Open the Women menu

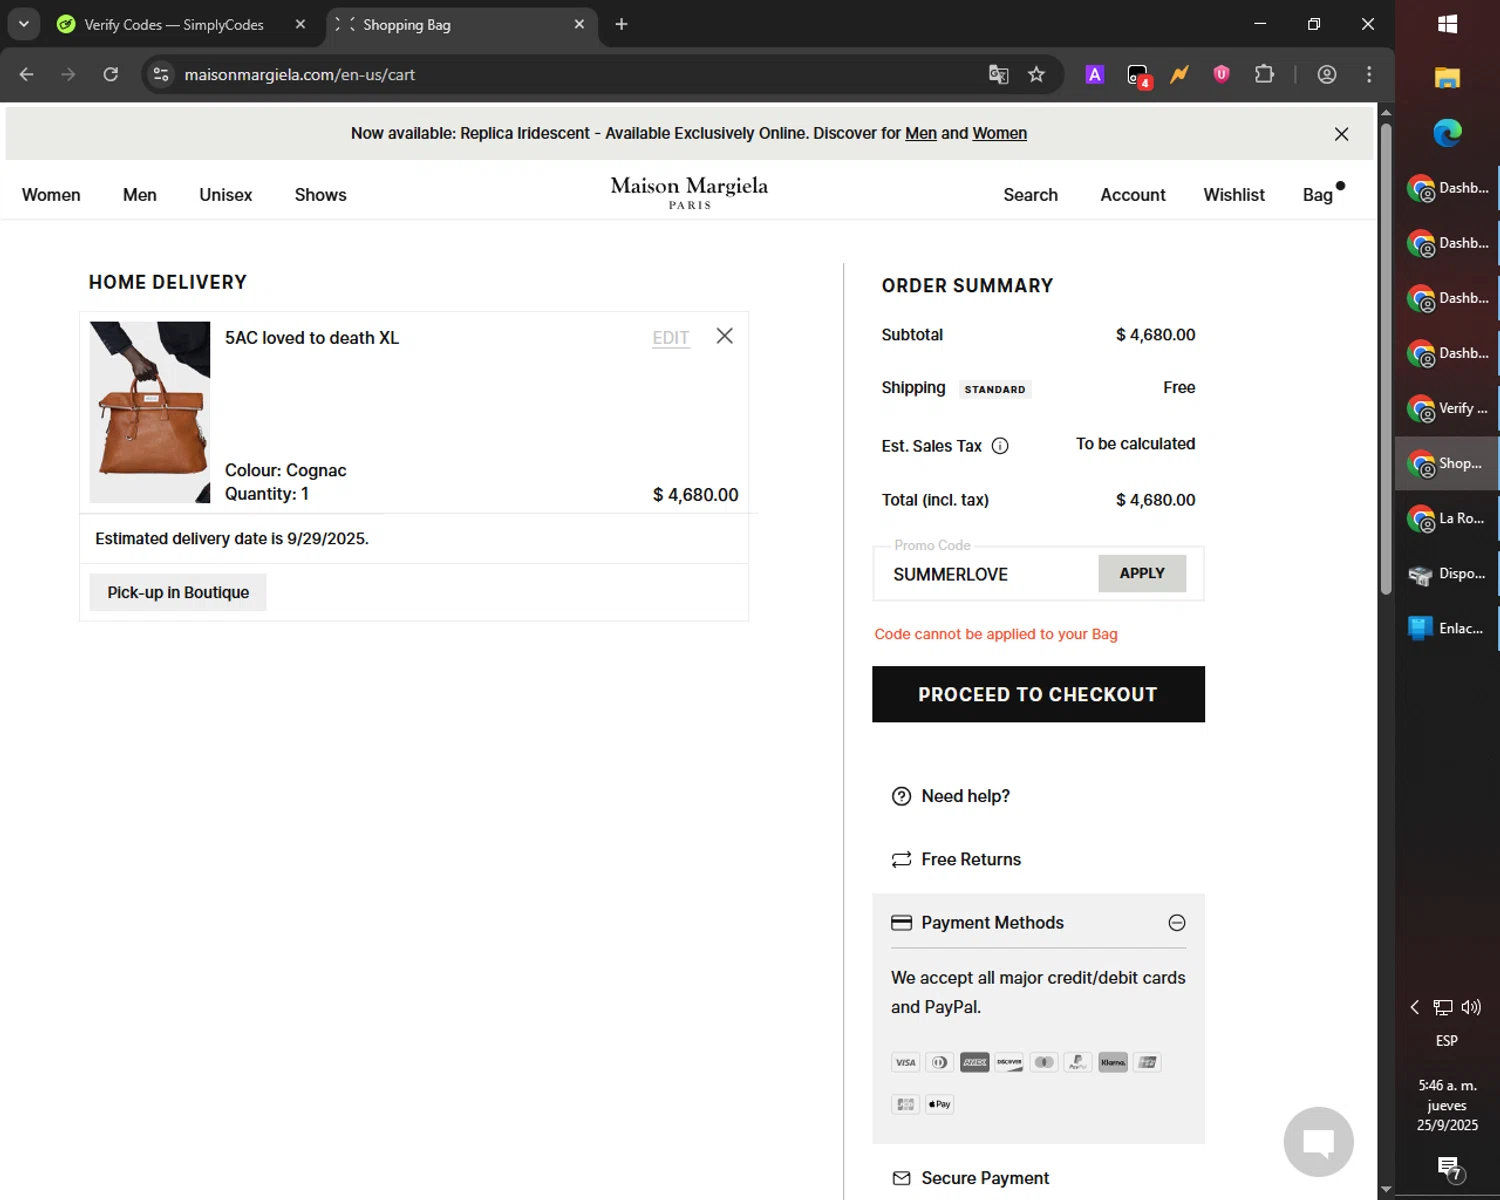[51, 195]
